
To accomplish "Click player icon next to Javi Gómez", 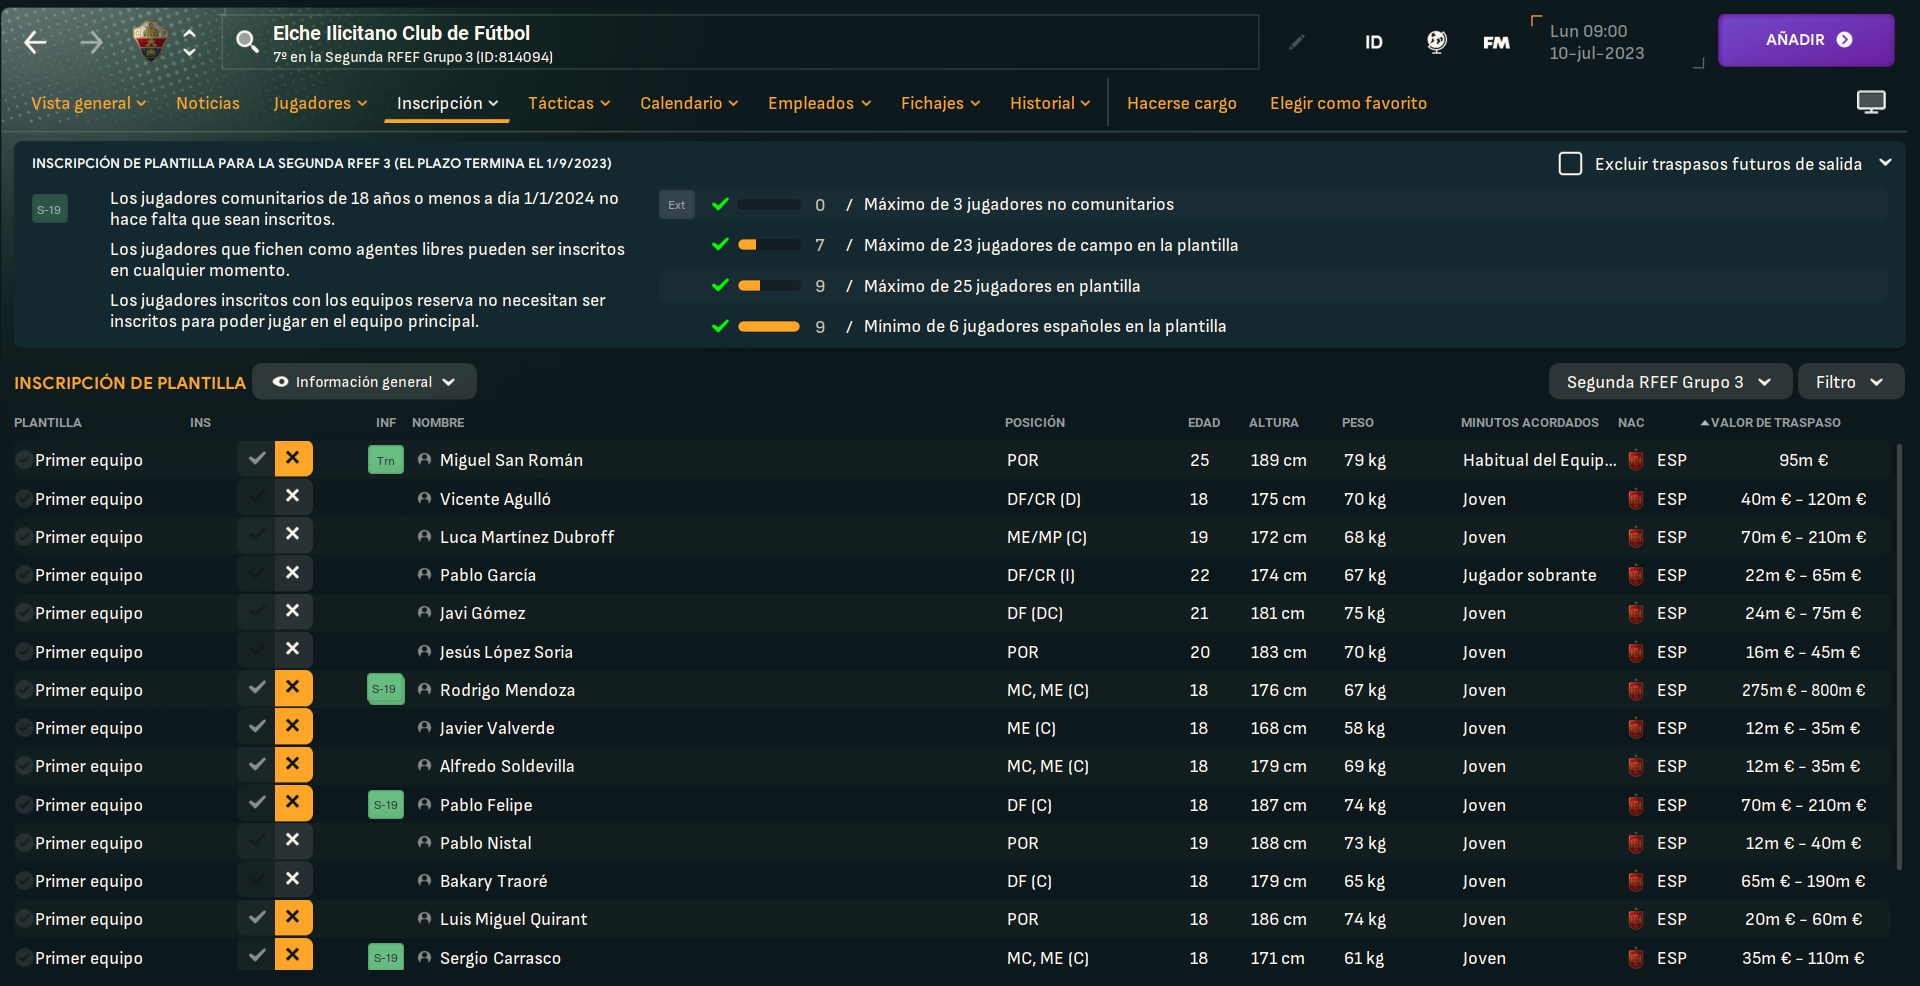I will pos(424,612).
